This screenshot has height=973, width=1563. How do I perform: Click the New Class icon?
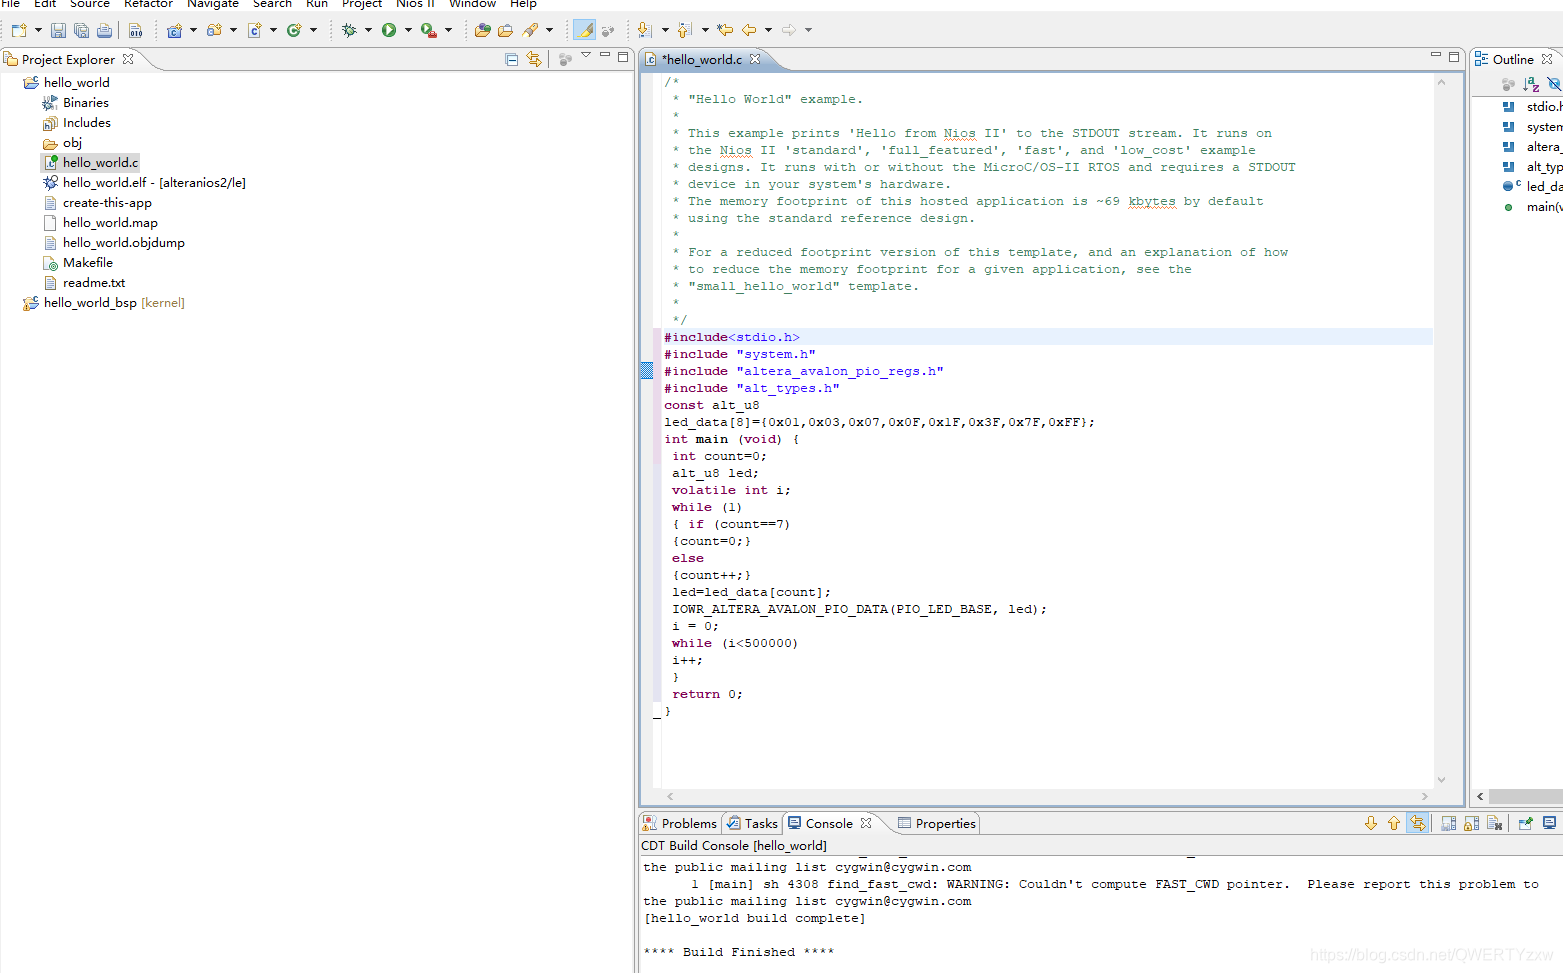[x=294, y=30]
